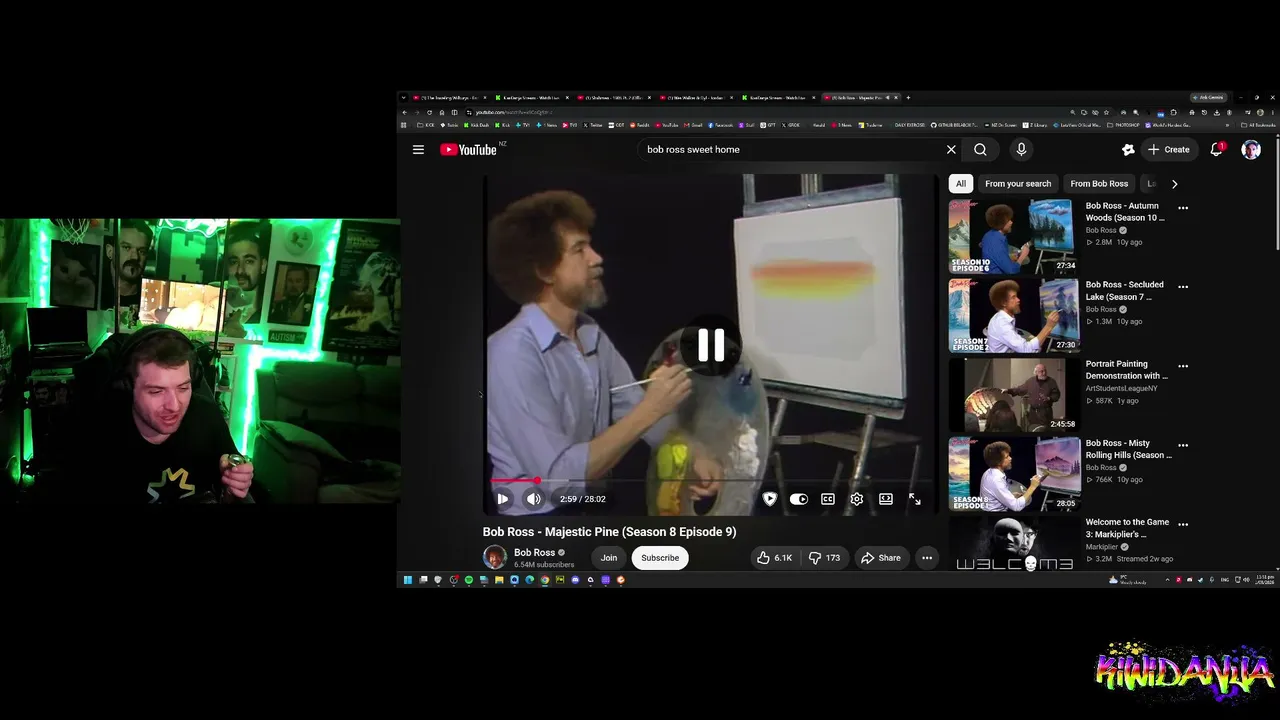
Task: Show more filter chips with the arrow
Action: coord(1174,184)
